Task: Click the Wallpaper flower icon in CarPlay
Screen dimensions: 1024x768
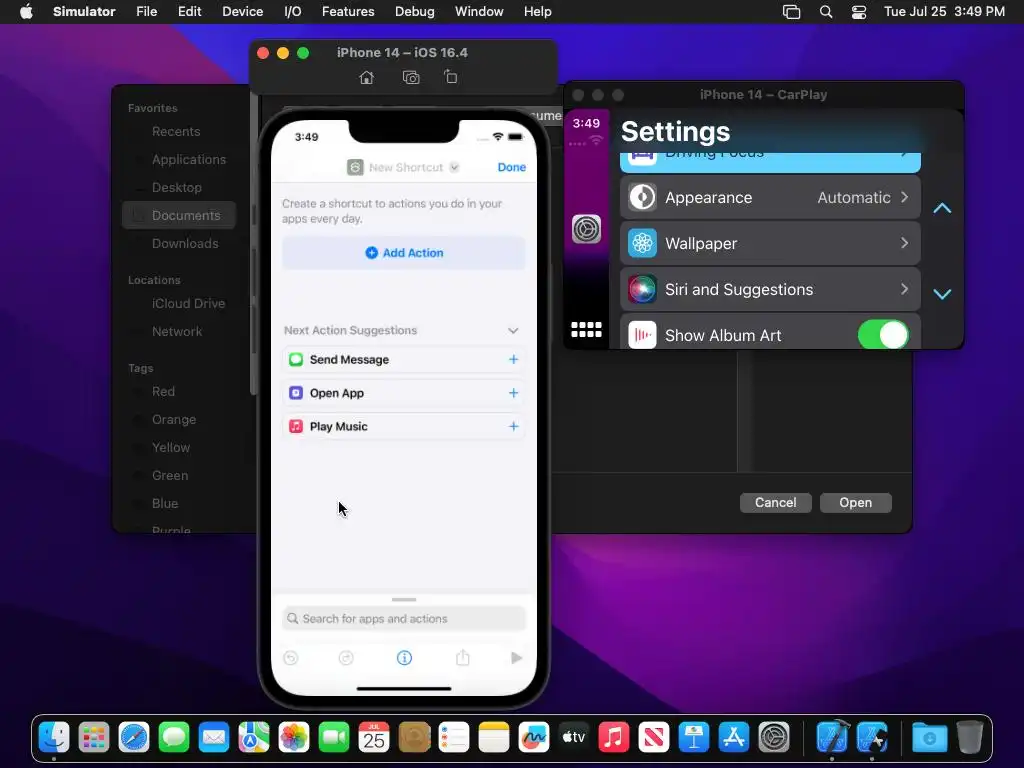Action: click(x=642, y=244)
